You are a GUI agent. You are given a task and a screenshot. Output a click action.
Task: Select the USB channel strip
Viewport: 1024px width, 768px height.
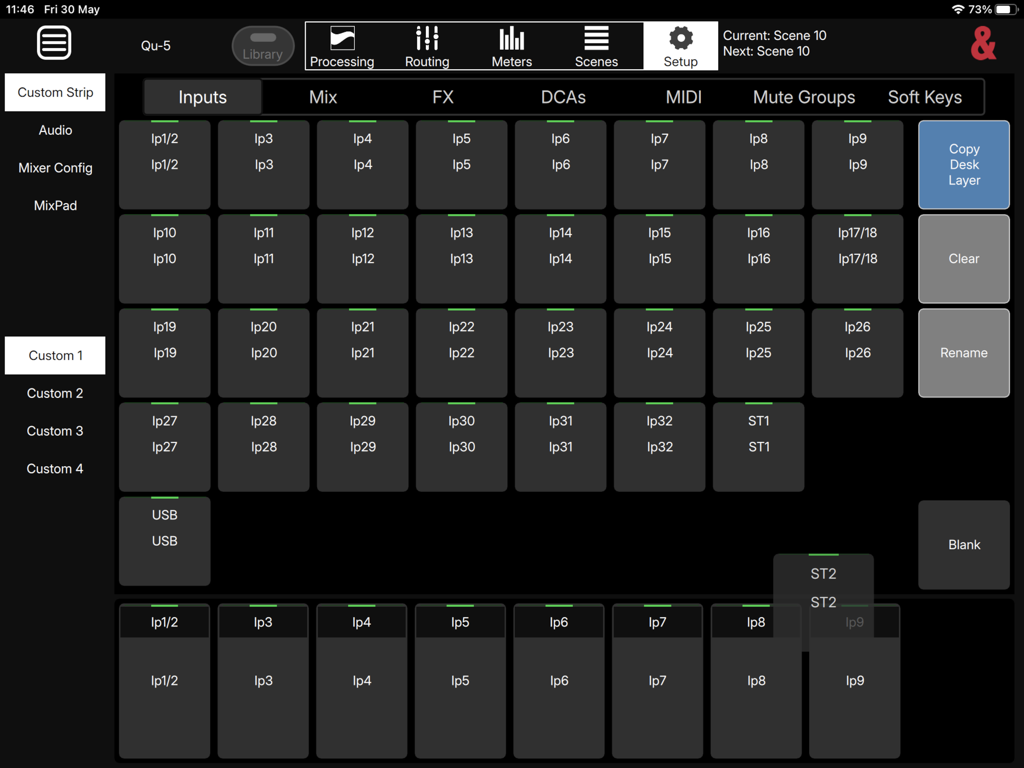pos(164,541)
